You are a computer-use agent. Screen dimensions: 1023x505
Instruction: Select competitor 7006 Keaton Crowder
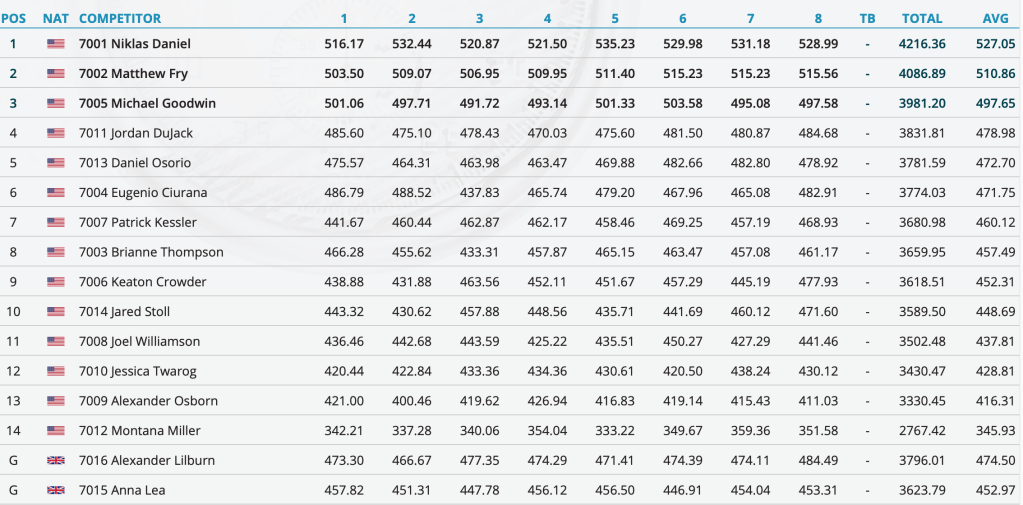143,282
